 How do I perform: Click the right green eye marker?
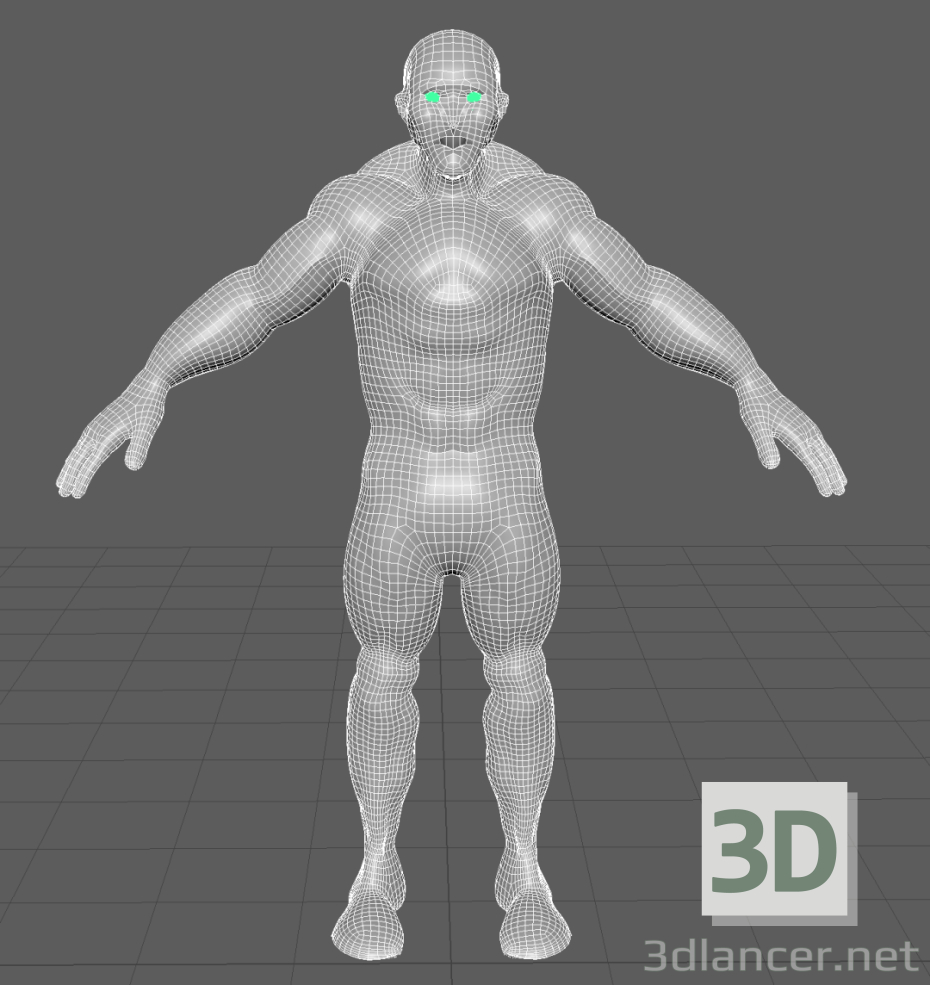tap(473, 95)
